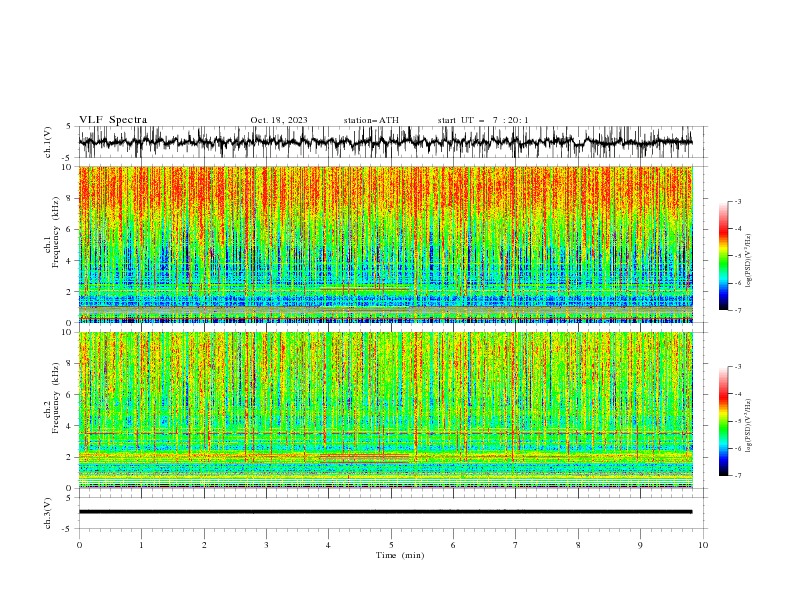
Task: Click the ch.2 colorbar PSD unit label
Action: [748, 426]
